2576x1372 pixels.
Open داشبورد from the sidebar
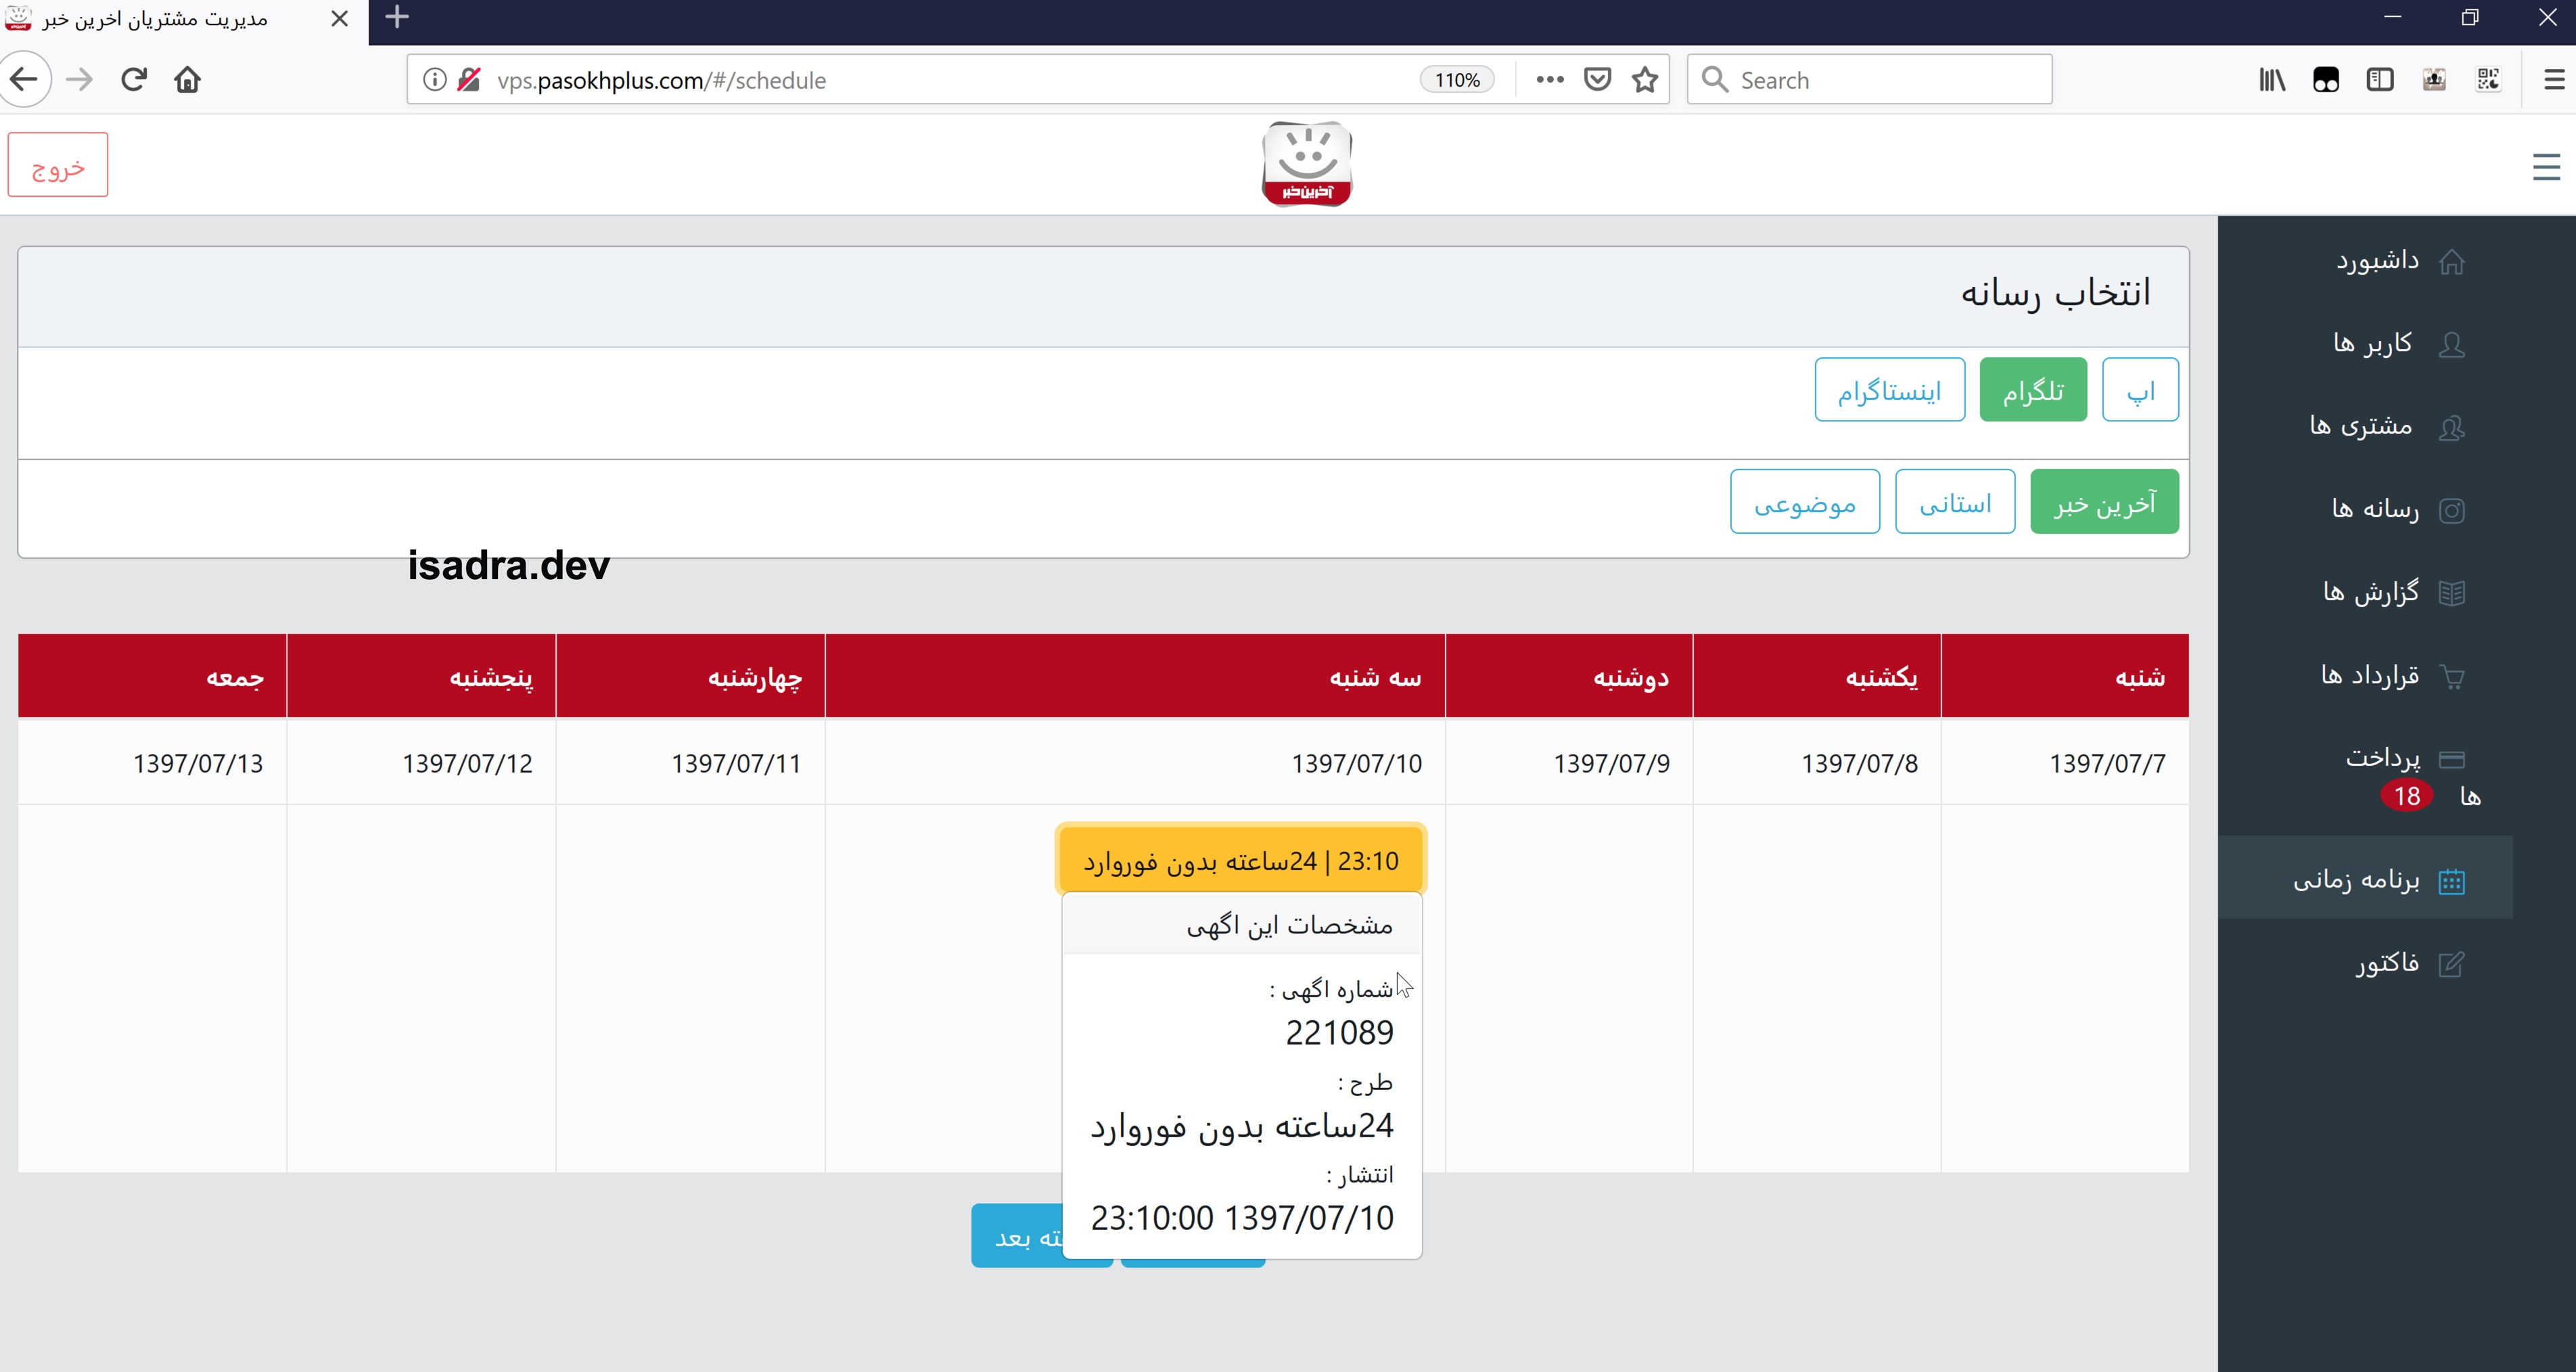pos(2377,261)
